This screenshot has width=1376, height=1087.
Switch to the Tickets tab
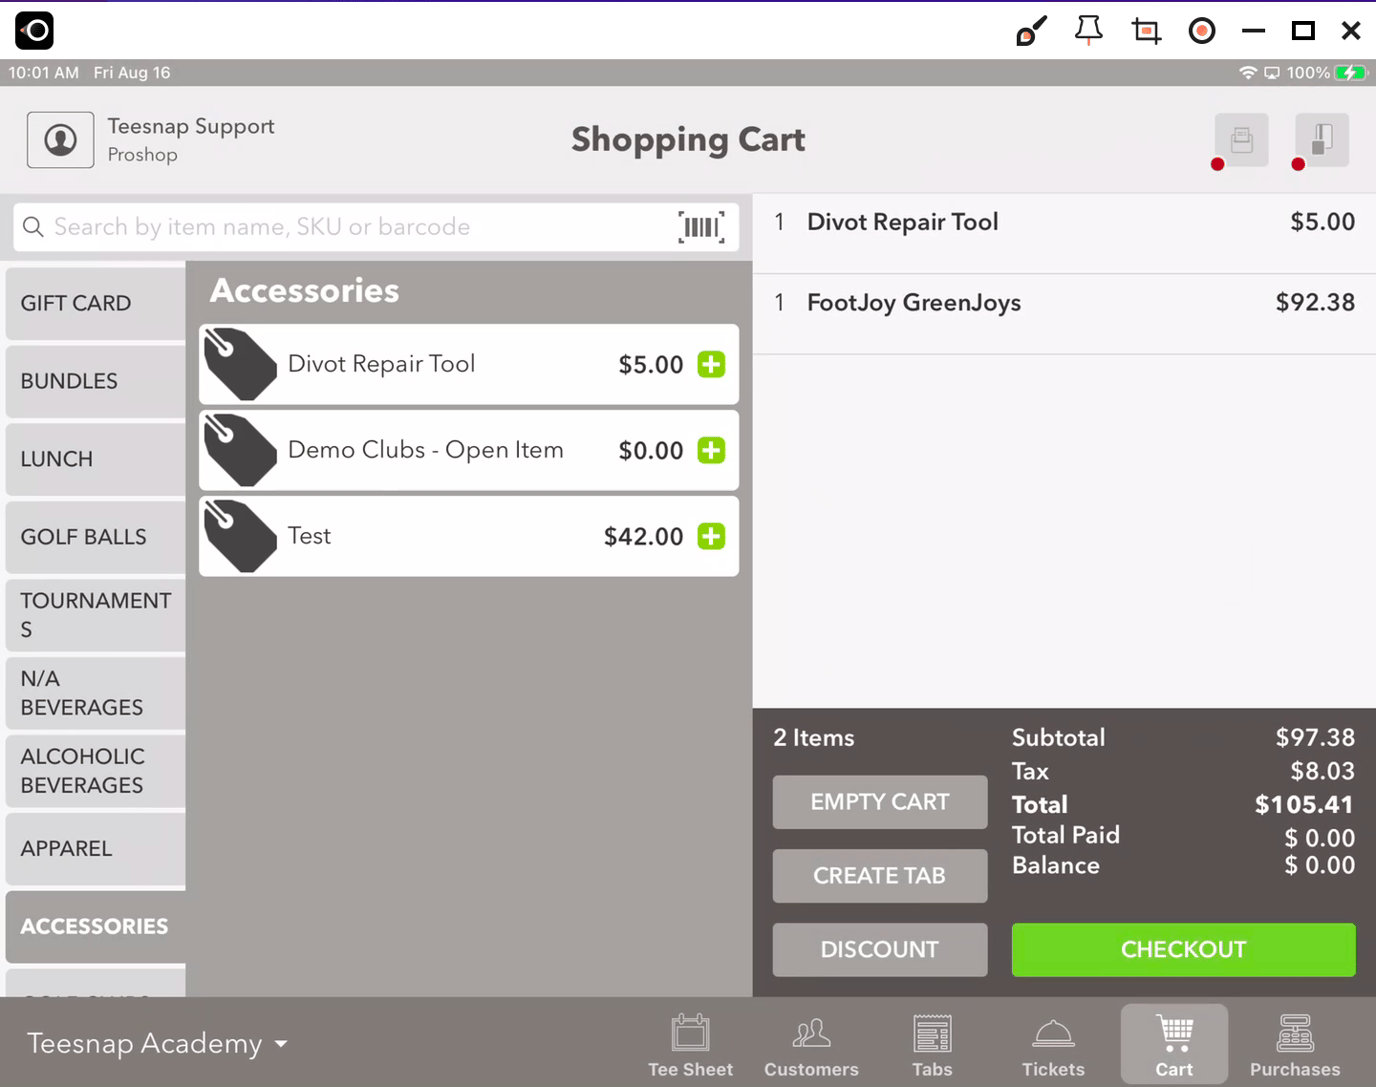(1053, 1045)
